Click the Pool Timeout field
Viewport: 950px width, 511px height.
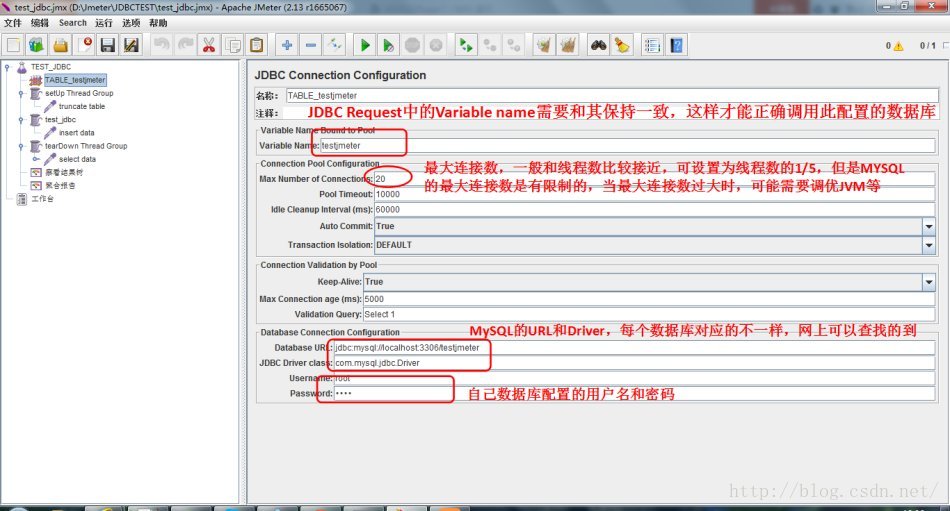click(654, 194)
